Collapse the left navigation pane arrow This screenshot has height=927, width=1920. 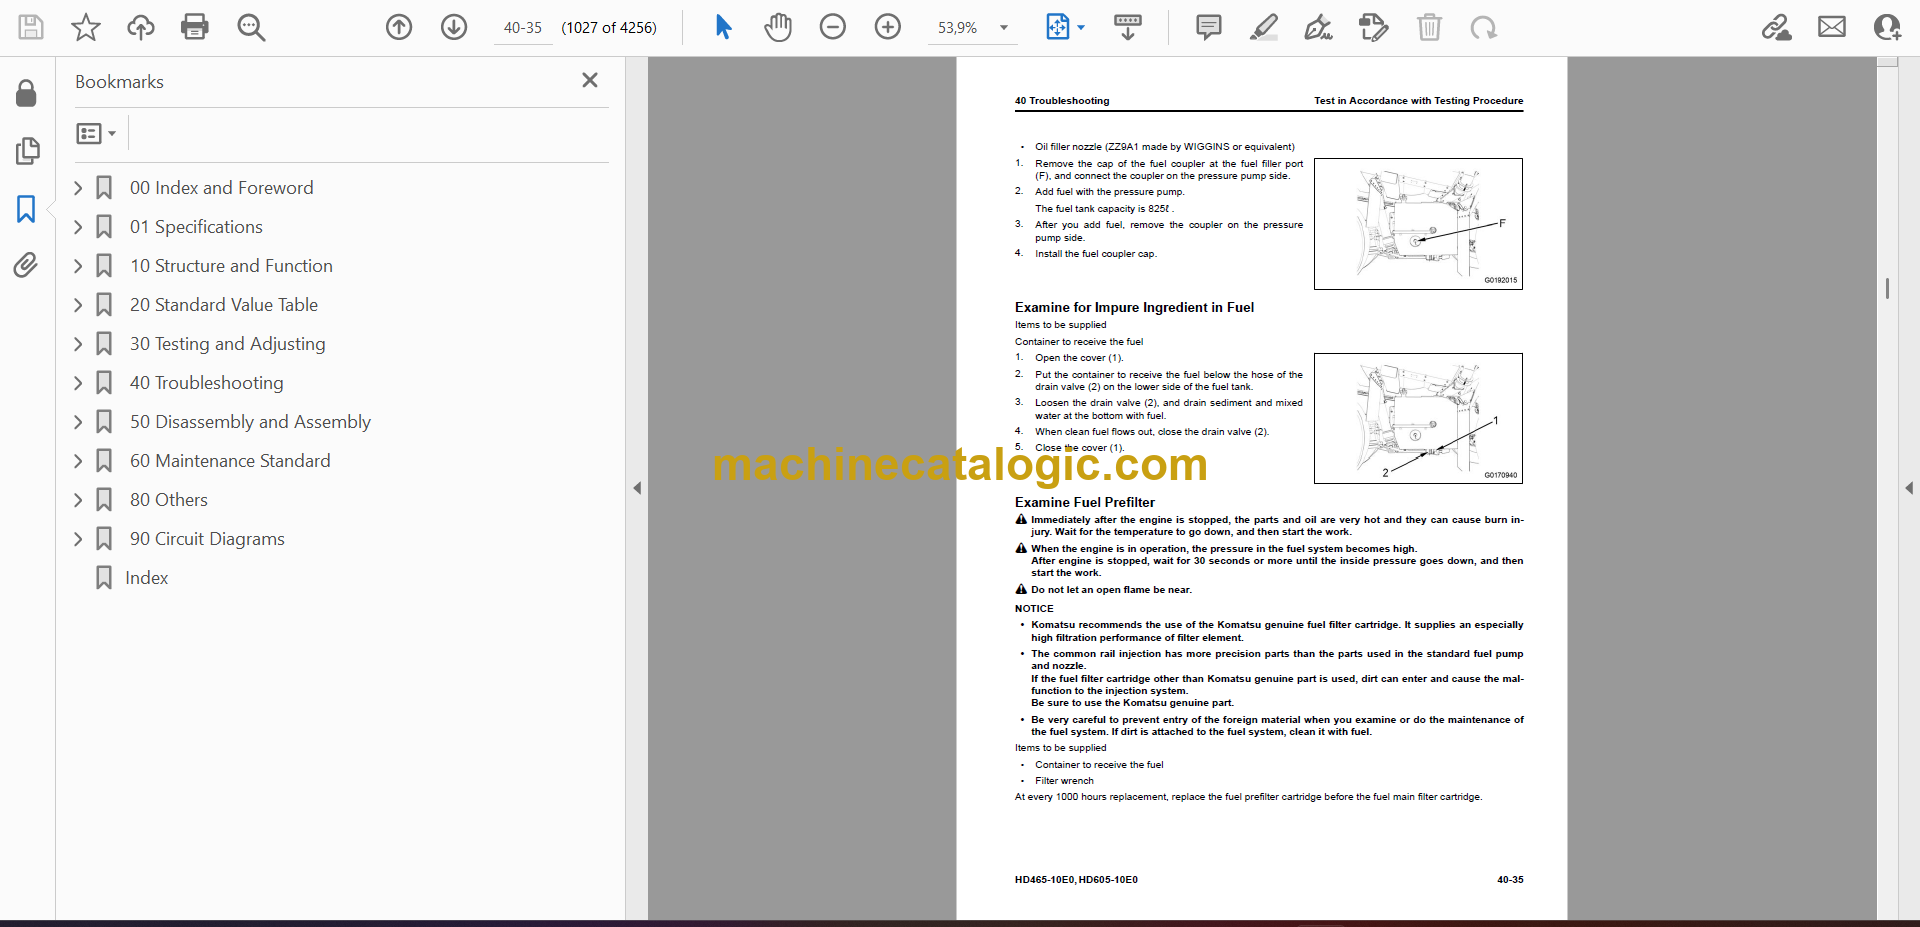[x=637, y=488]
